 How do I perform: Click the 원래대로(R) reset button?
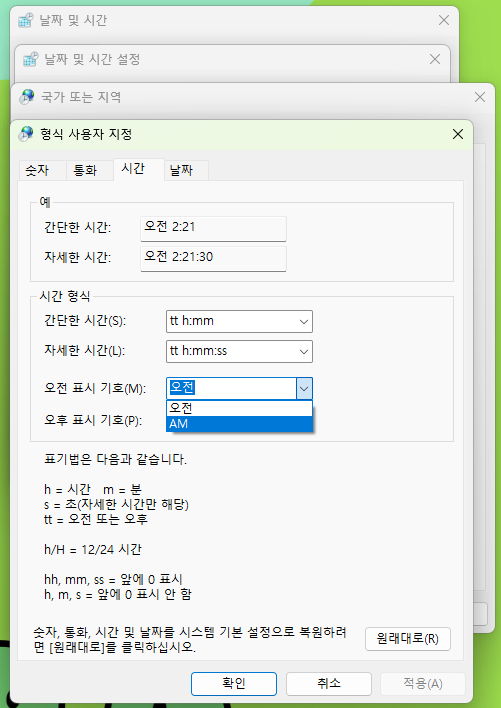(x=408, y=639)
